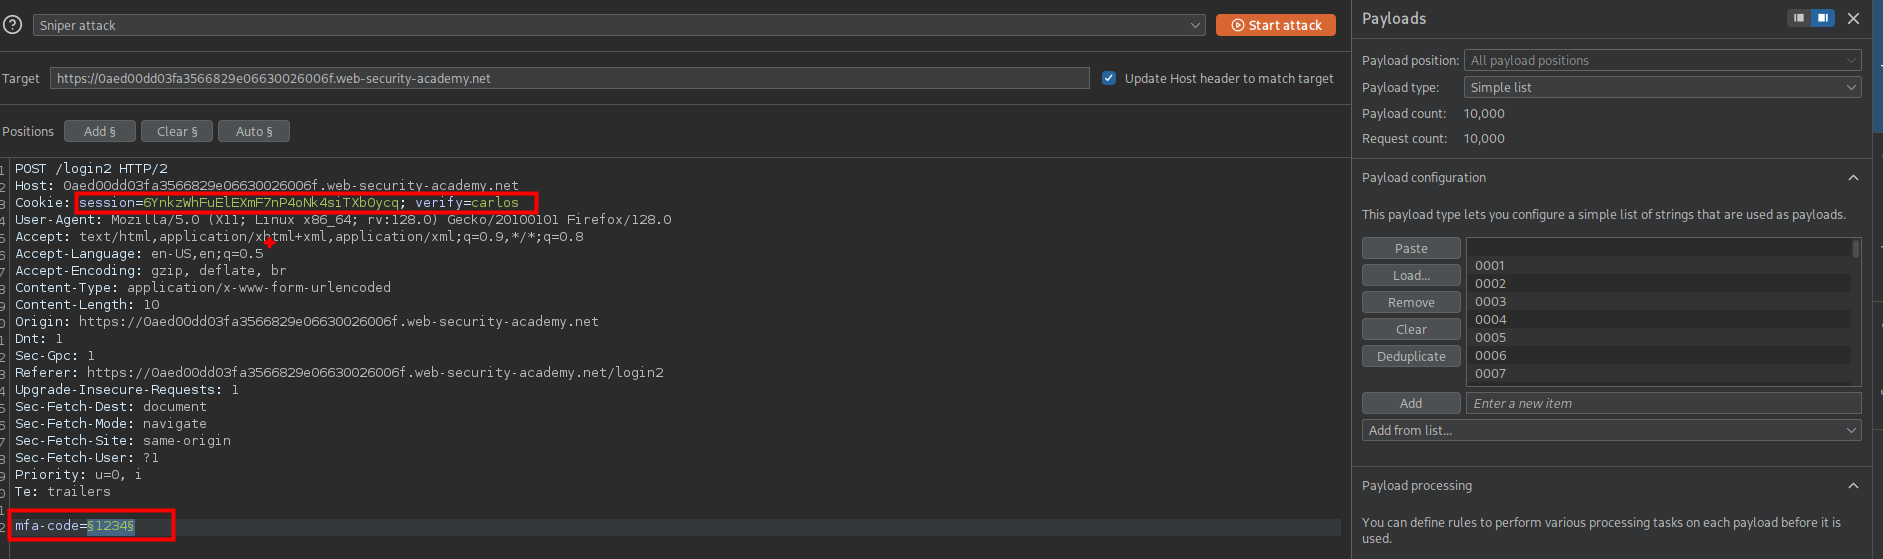Click the Clear § position button
Screen dimensions: 1883x559
pyautogui.click(x=177, y=131)
